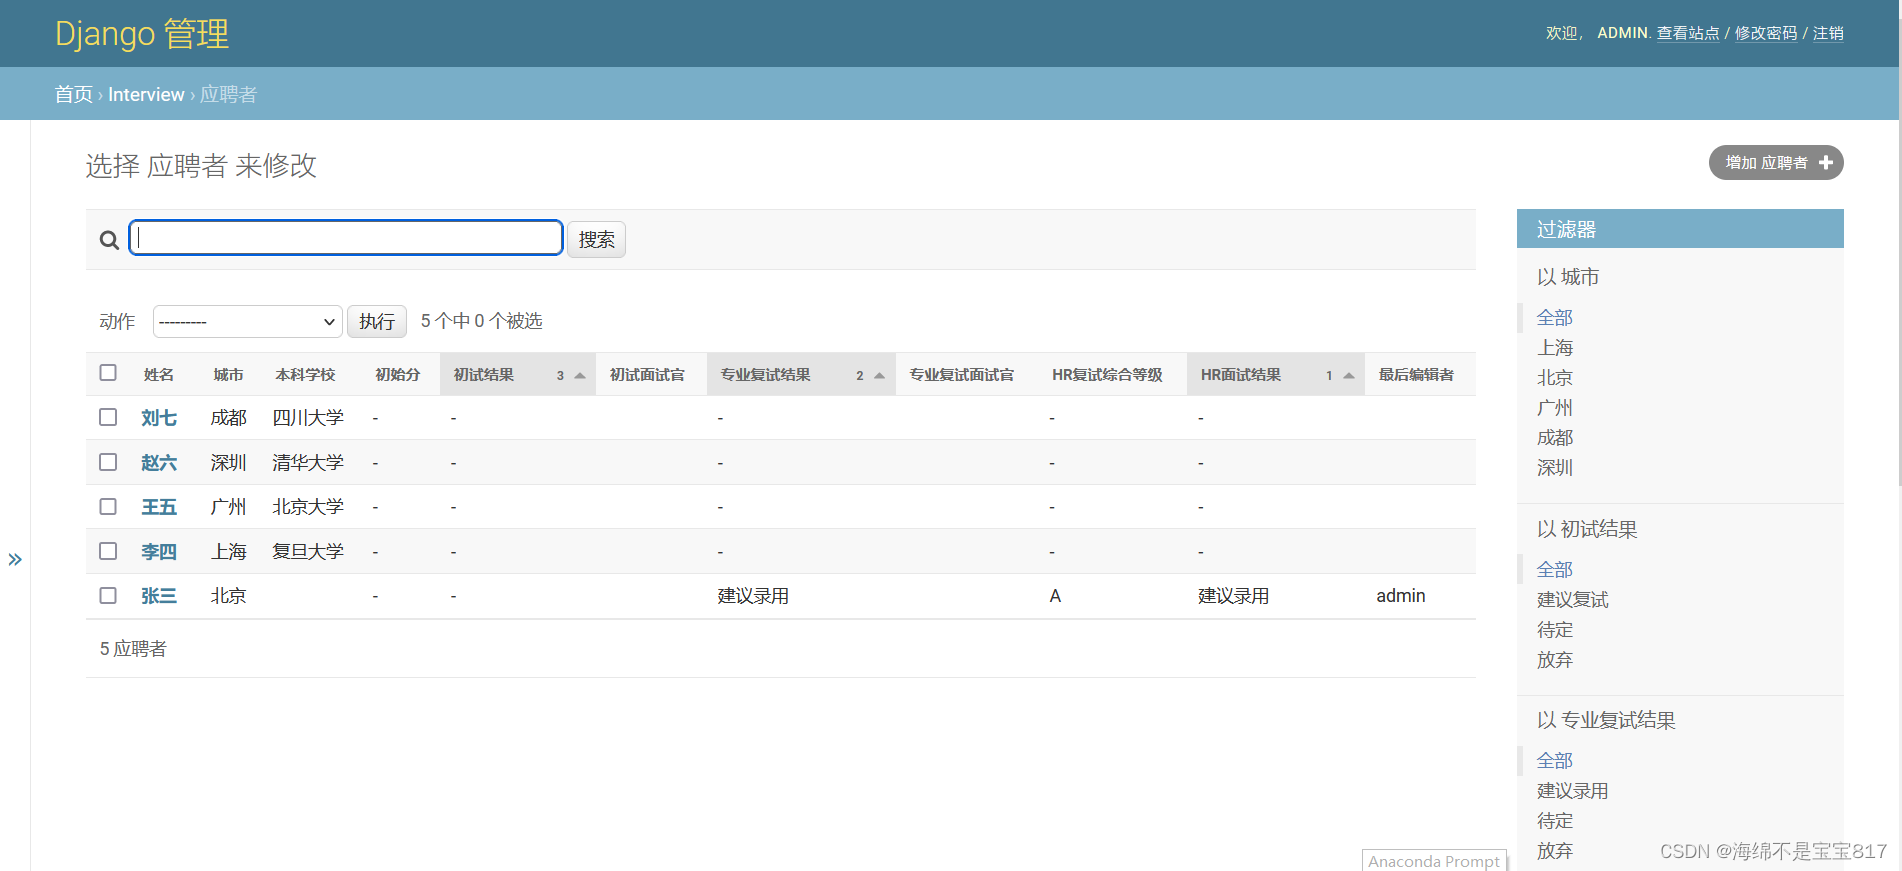This screenshot has height=871, width=1902.
Task: Filter city by 上海
Action: pyautogui.click(x=1555, y=348)
